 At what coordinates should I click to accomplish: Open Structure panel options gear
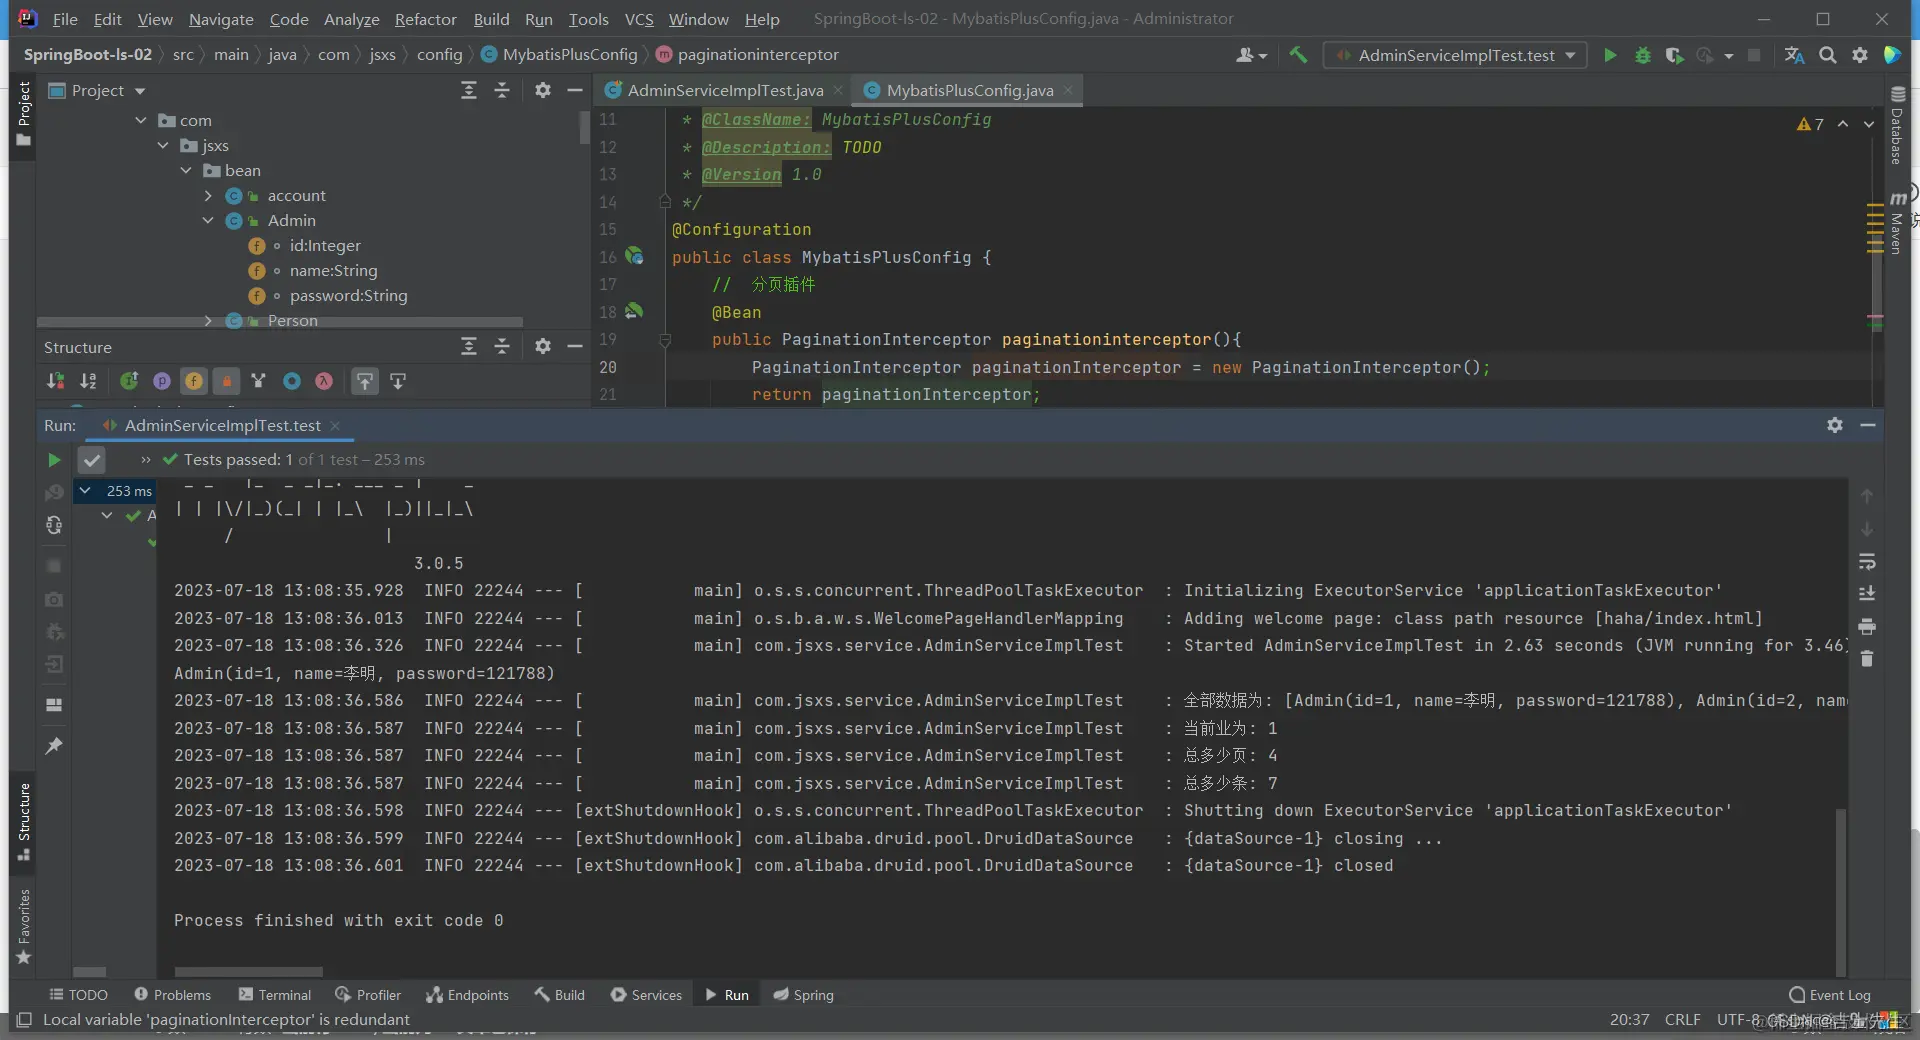[x=543, y=346]
